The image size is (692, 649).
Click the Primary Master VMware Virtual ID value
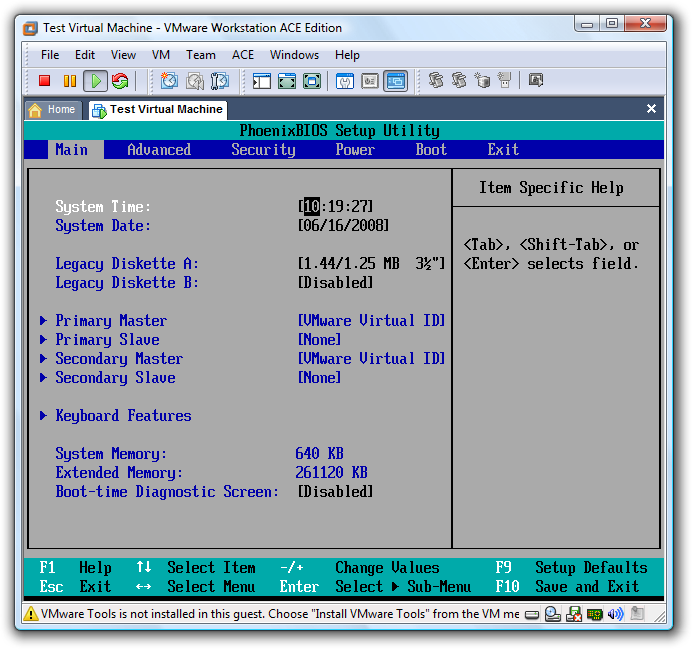tap(371, 320)
